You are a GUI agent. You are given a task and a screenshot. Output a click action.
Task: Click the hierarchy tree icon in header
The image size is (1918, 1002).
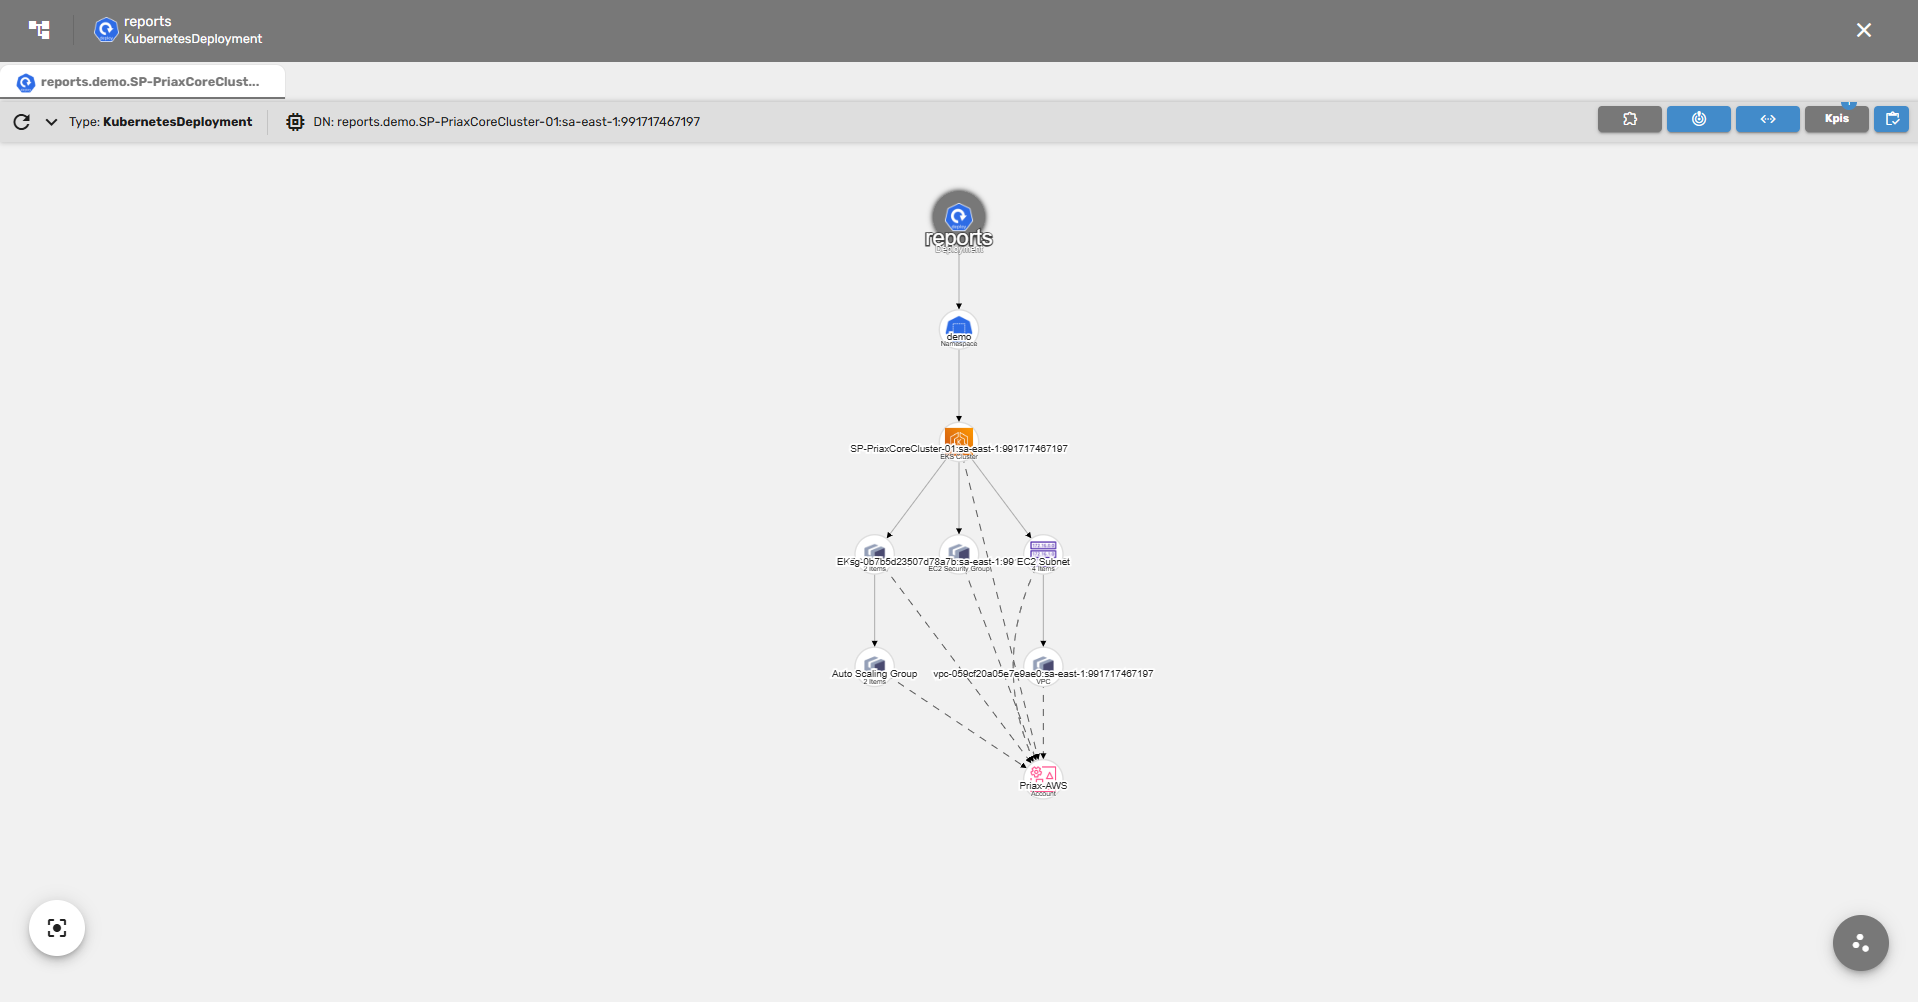(40, 30)
